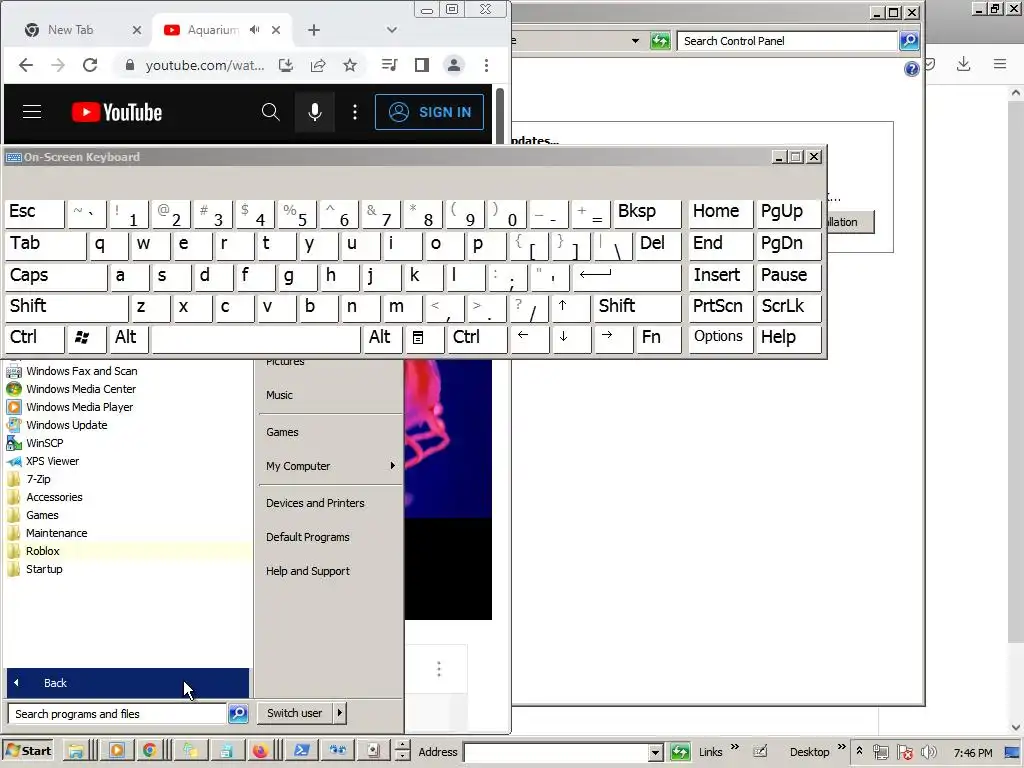The height and width of the screenshot is (768, 1024).
Task: Show hidden system tray icons
Action: coord(859,752)
